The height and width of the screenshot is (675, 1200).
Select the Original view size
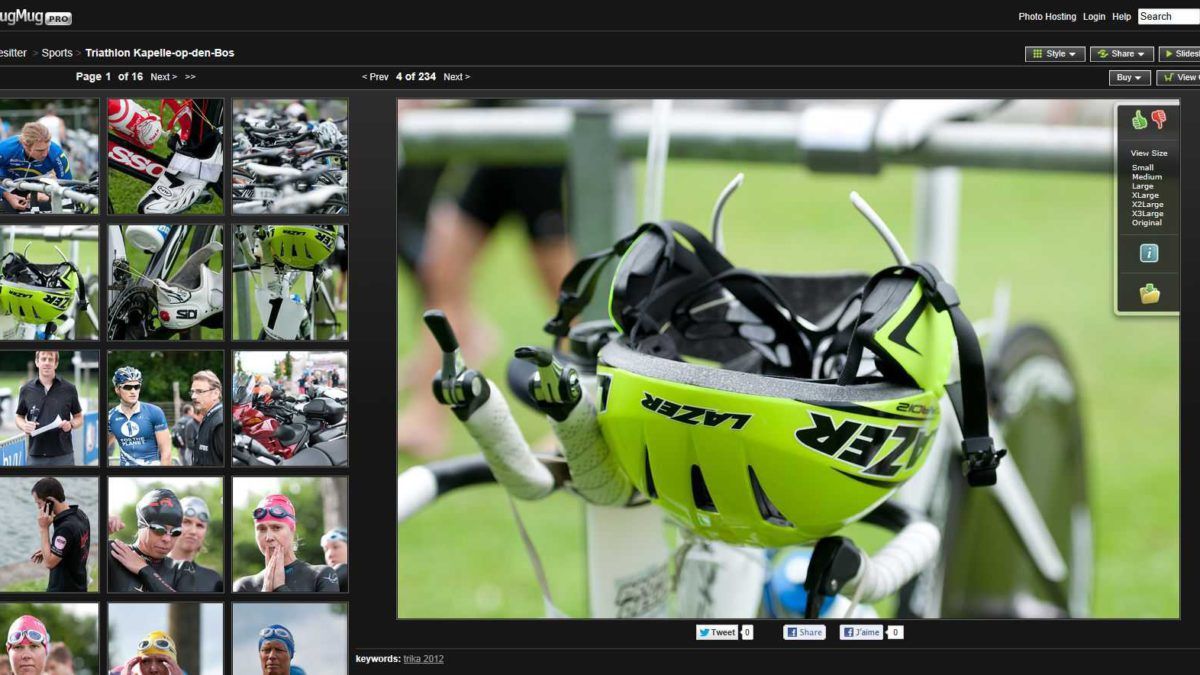tap(1146, 222)
